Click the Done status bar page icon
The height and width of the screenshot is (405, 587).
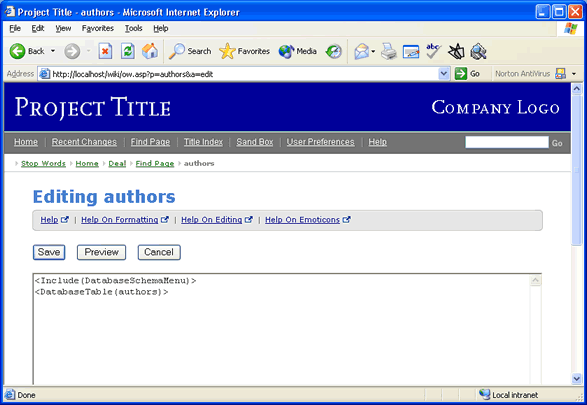[x=10, y=395]
